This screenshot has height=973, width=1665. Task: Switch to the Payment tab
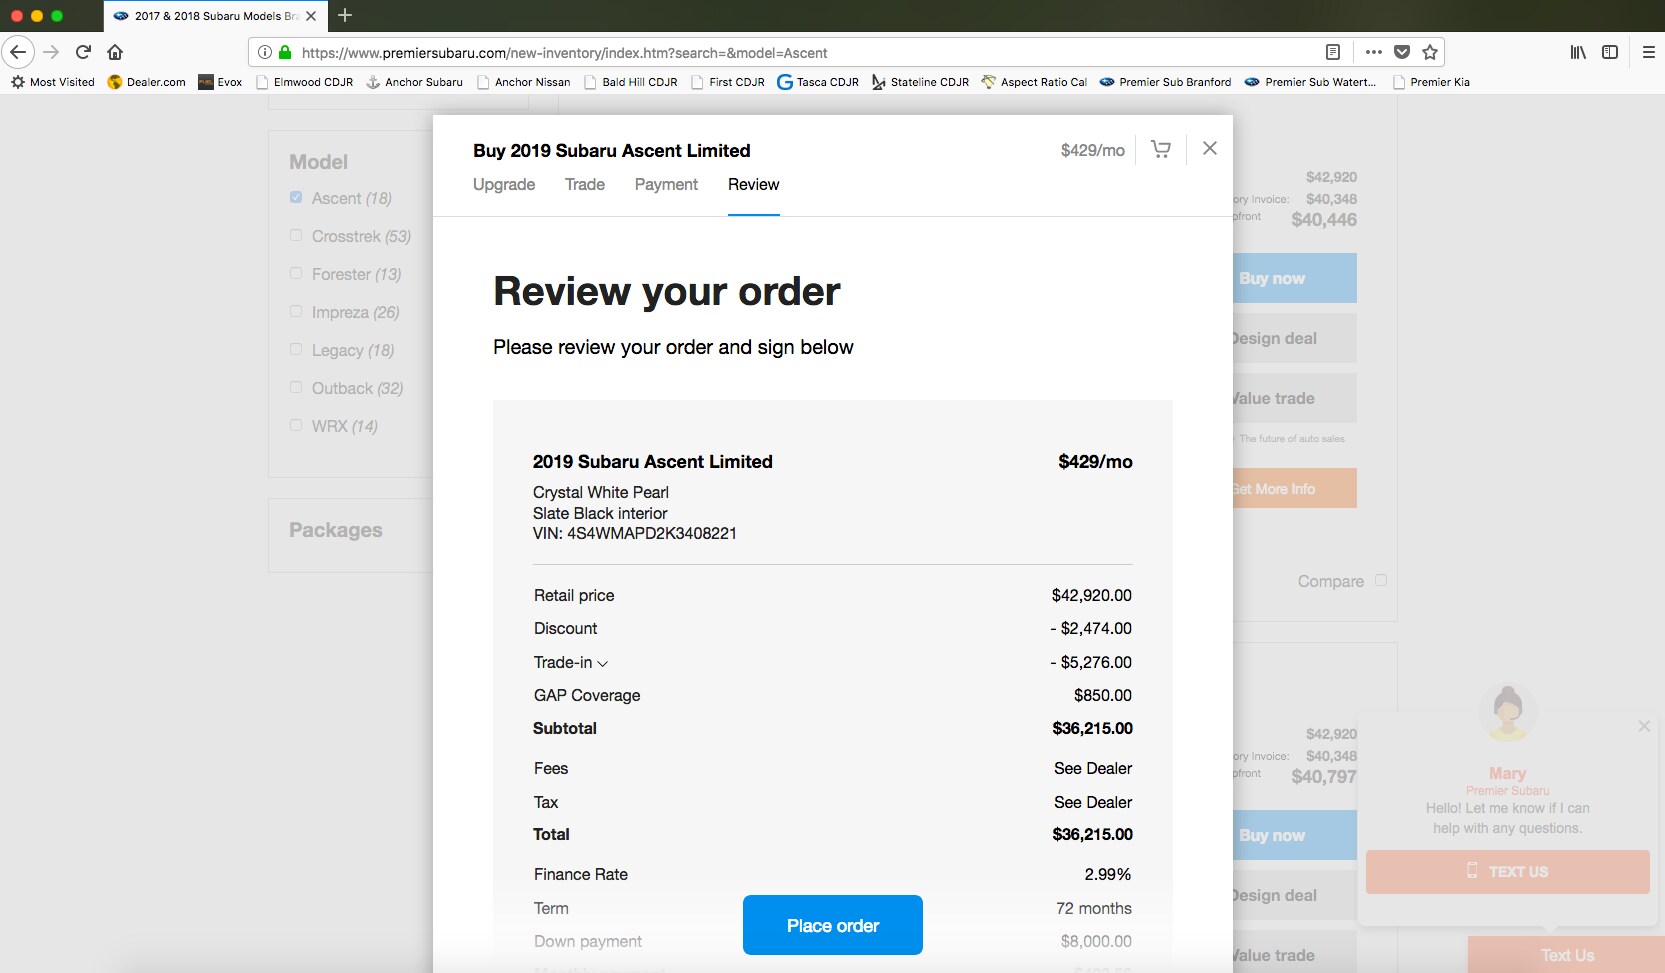tap(666, 185)
